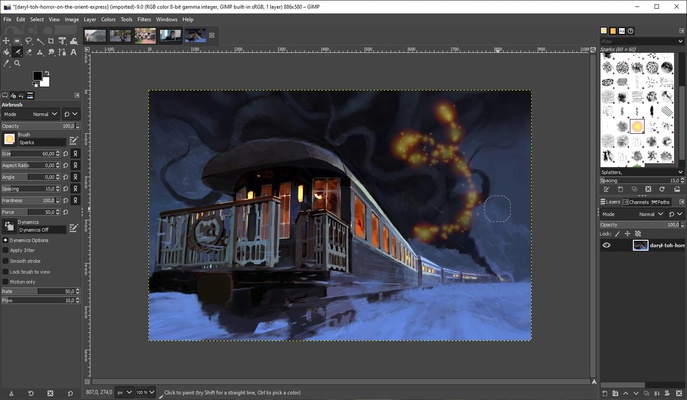The height and width of the screenshot is (400, 687).
Task: Create a new layer
Action: click(x=605, y=393)
